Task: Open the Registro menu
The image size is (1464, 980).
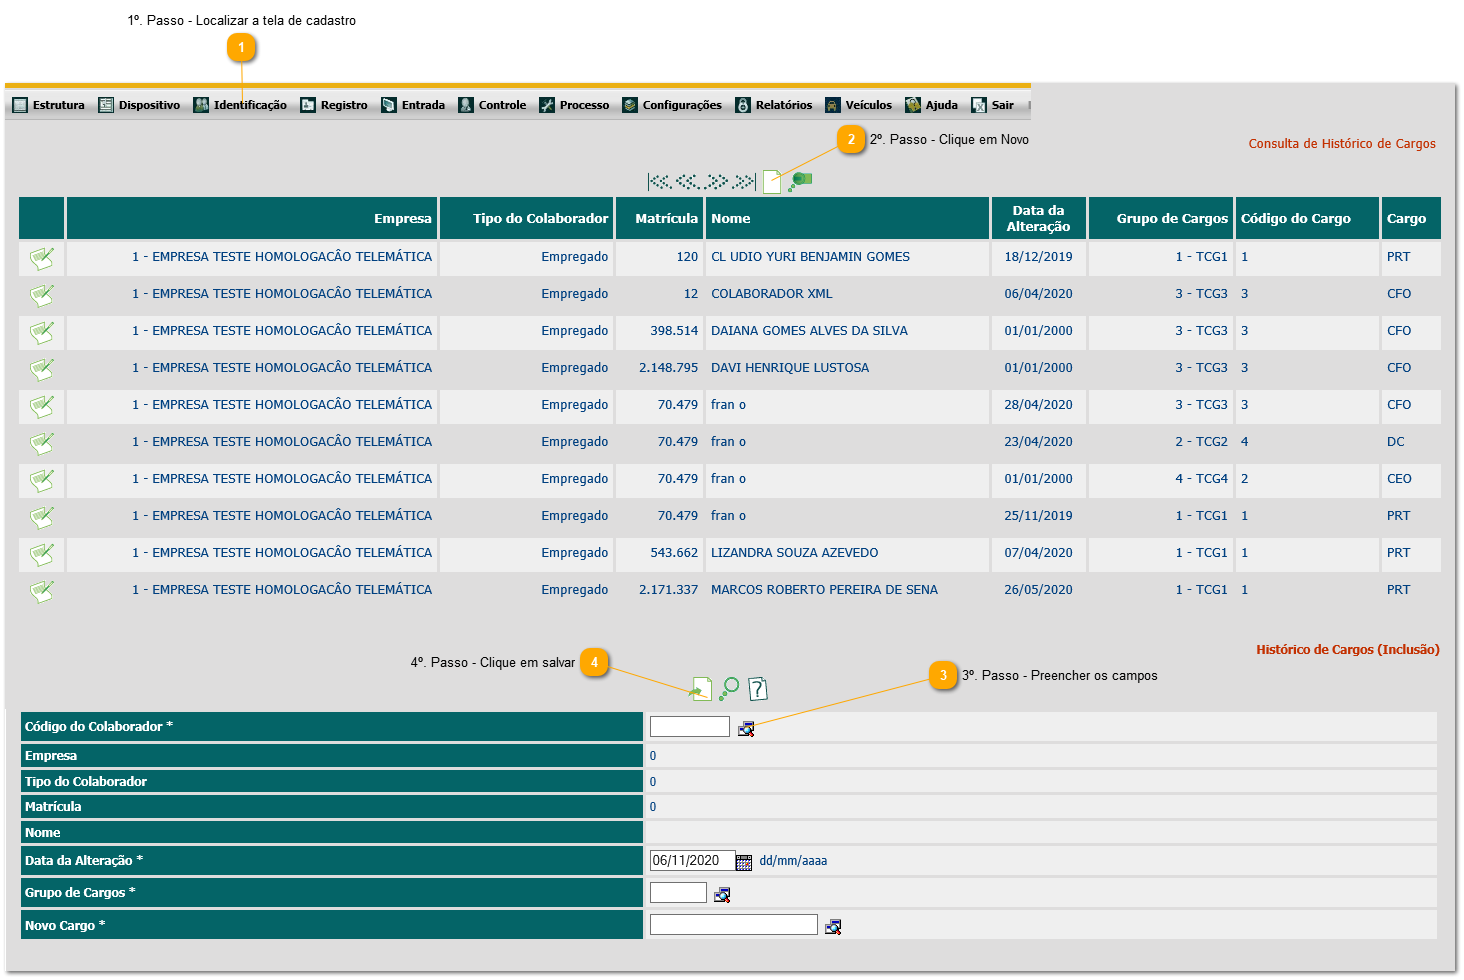Action: (x=334, y=105)
